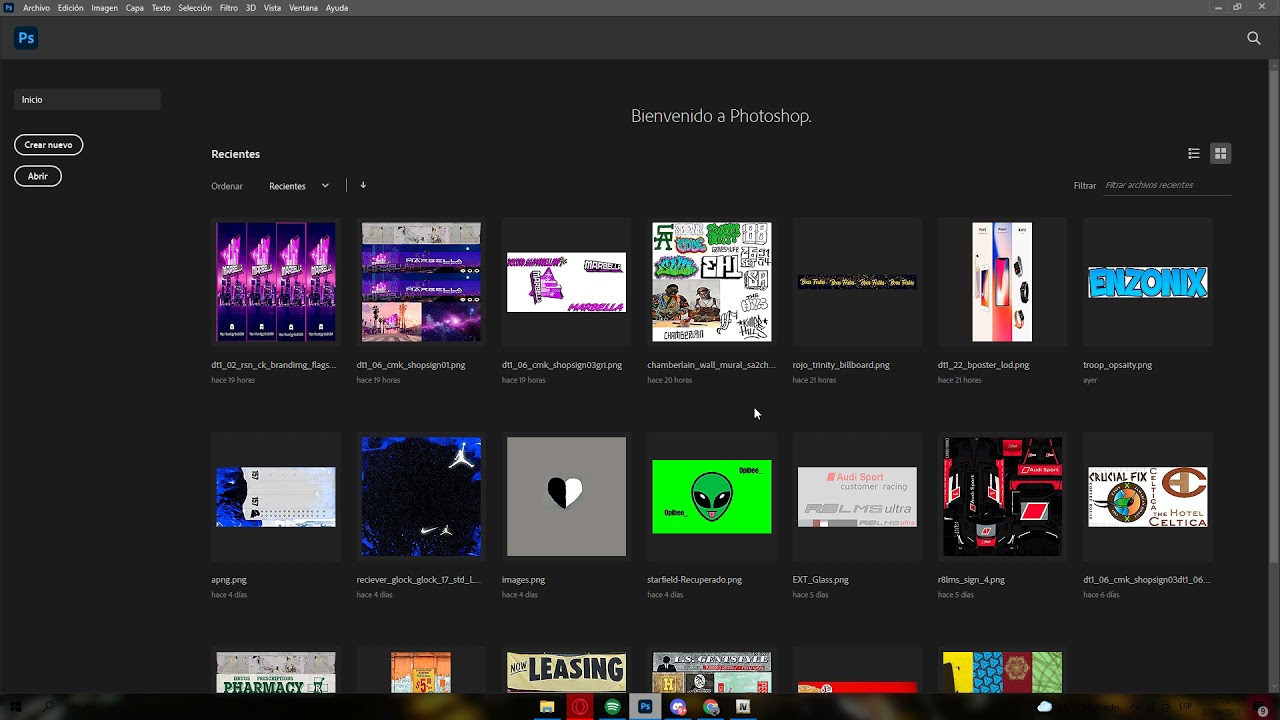Viewport: 1280px width, 720px height.
Task: Click file name r8lms_sign_4.png
Action: pos(971,580)
